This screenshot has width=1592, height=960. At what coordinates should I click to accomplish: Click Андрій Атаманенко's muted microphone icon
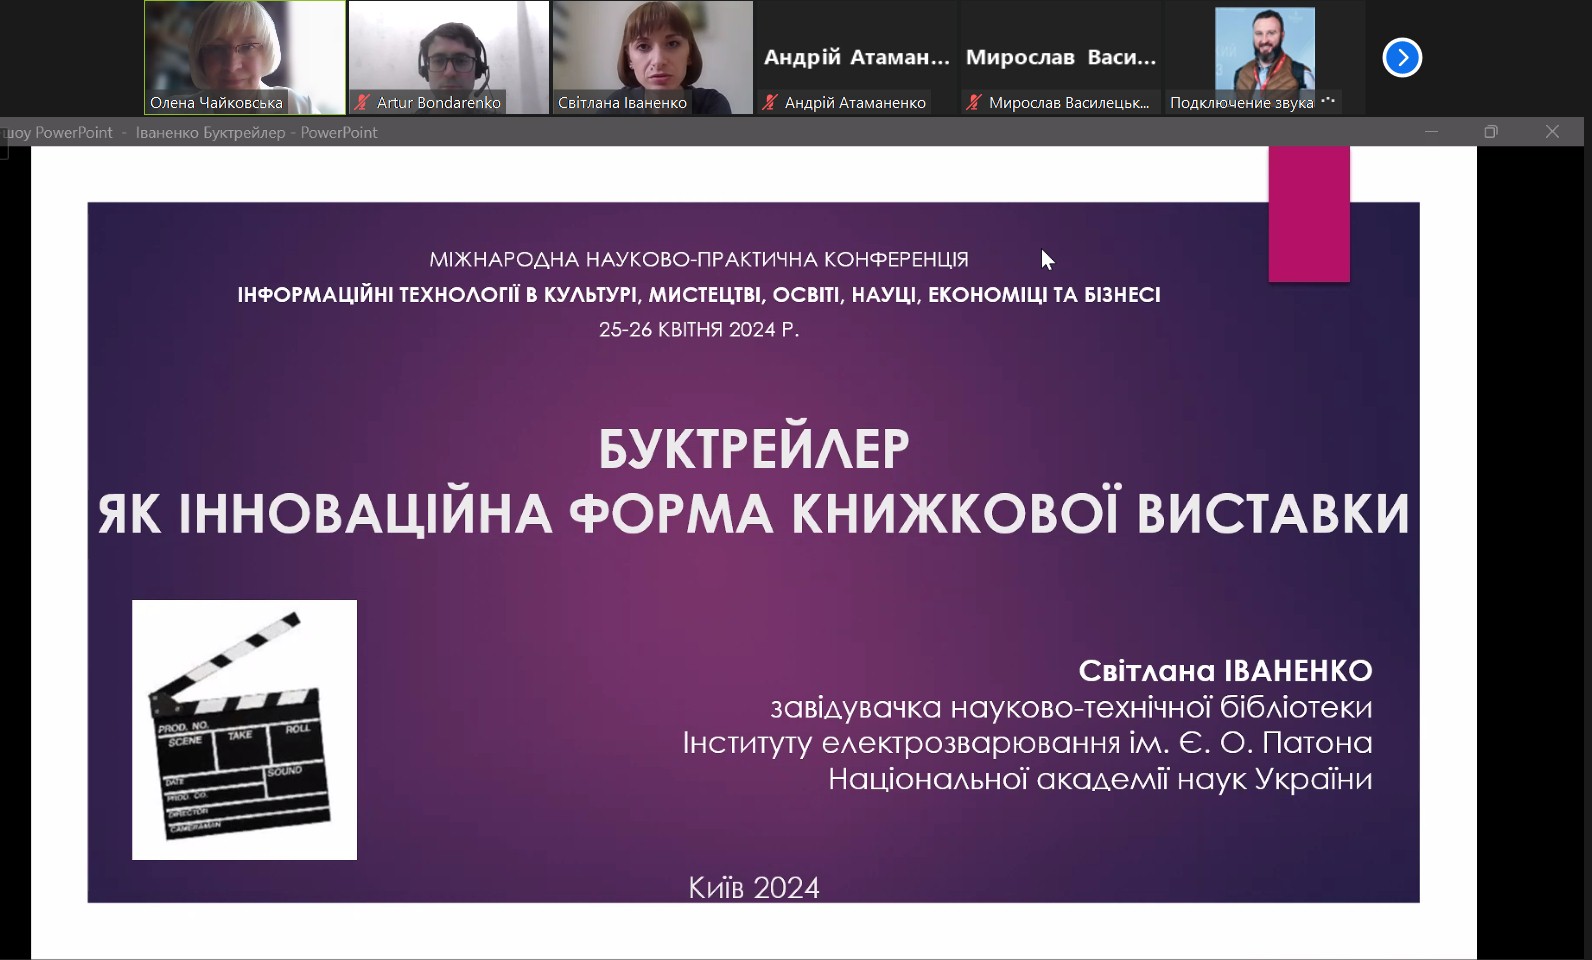tap(771, 102)
